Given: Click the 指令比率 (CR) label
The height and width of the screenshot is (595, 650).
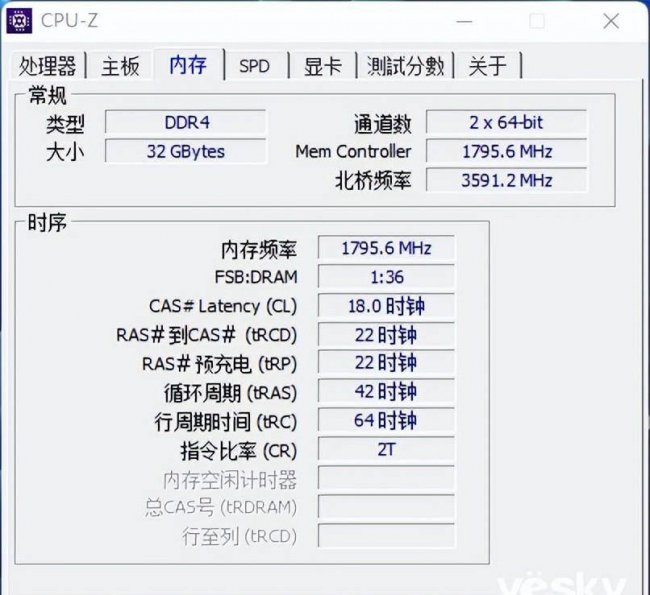Looking at the screenshot, I should click(x=239, y=450).
